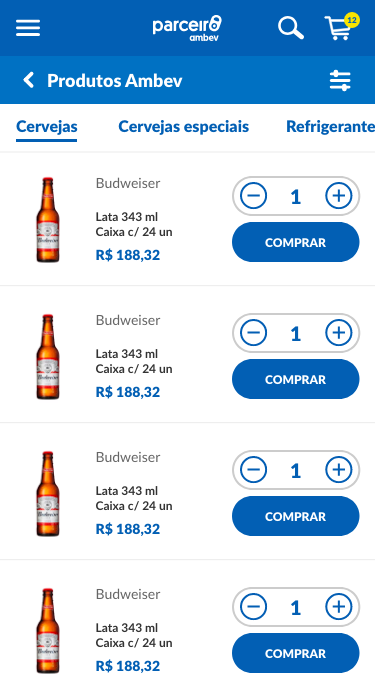Open the hamburger menu
Image resolution: width=375 pixels, height=696 pixels.
tap(28, 28)
